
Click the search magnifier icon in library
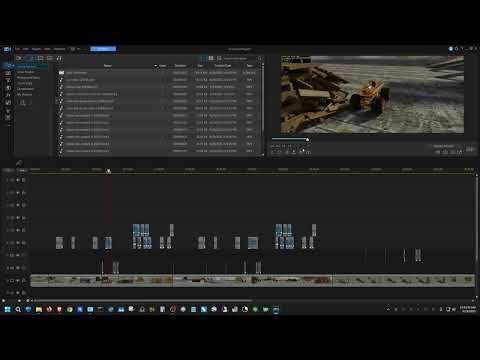point(260,58)
